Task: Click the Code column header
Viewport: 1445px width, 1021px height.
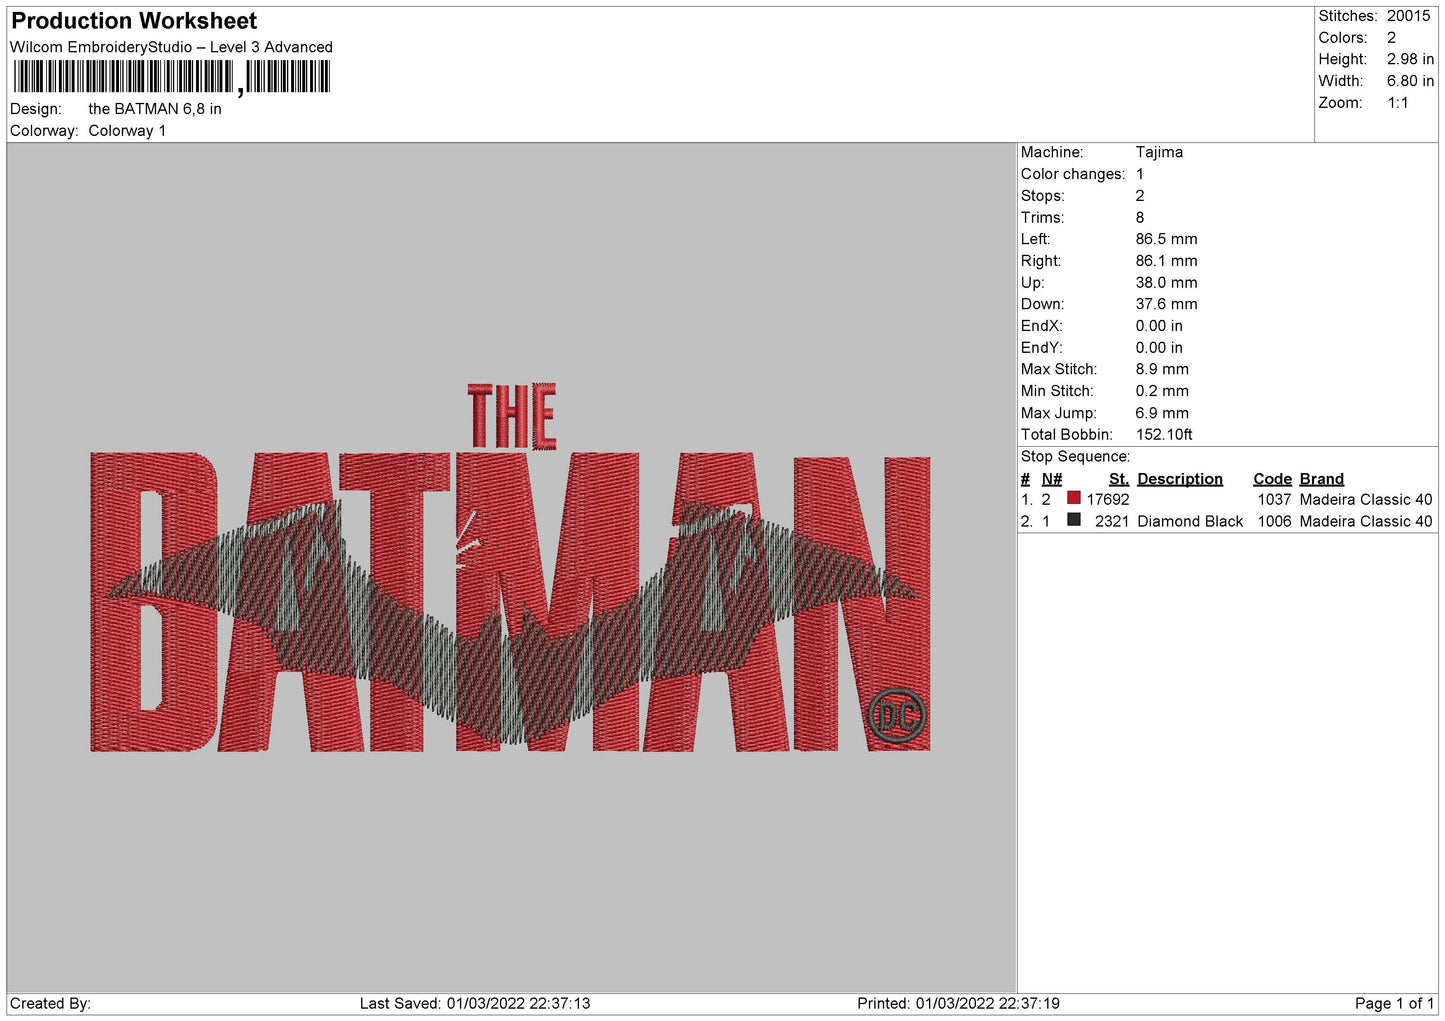Action: coord(1272,479)
